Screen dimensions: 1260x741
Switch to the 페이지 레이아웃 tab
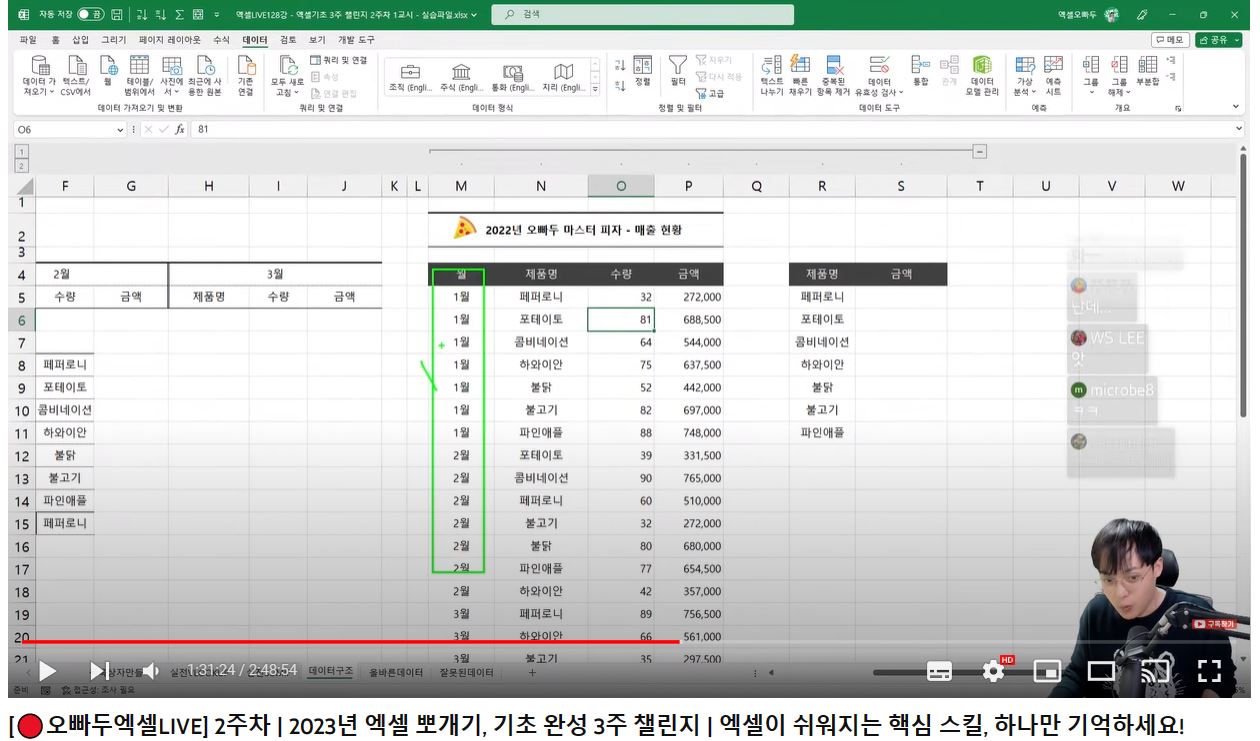pos(170,39)
